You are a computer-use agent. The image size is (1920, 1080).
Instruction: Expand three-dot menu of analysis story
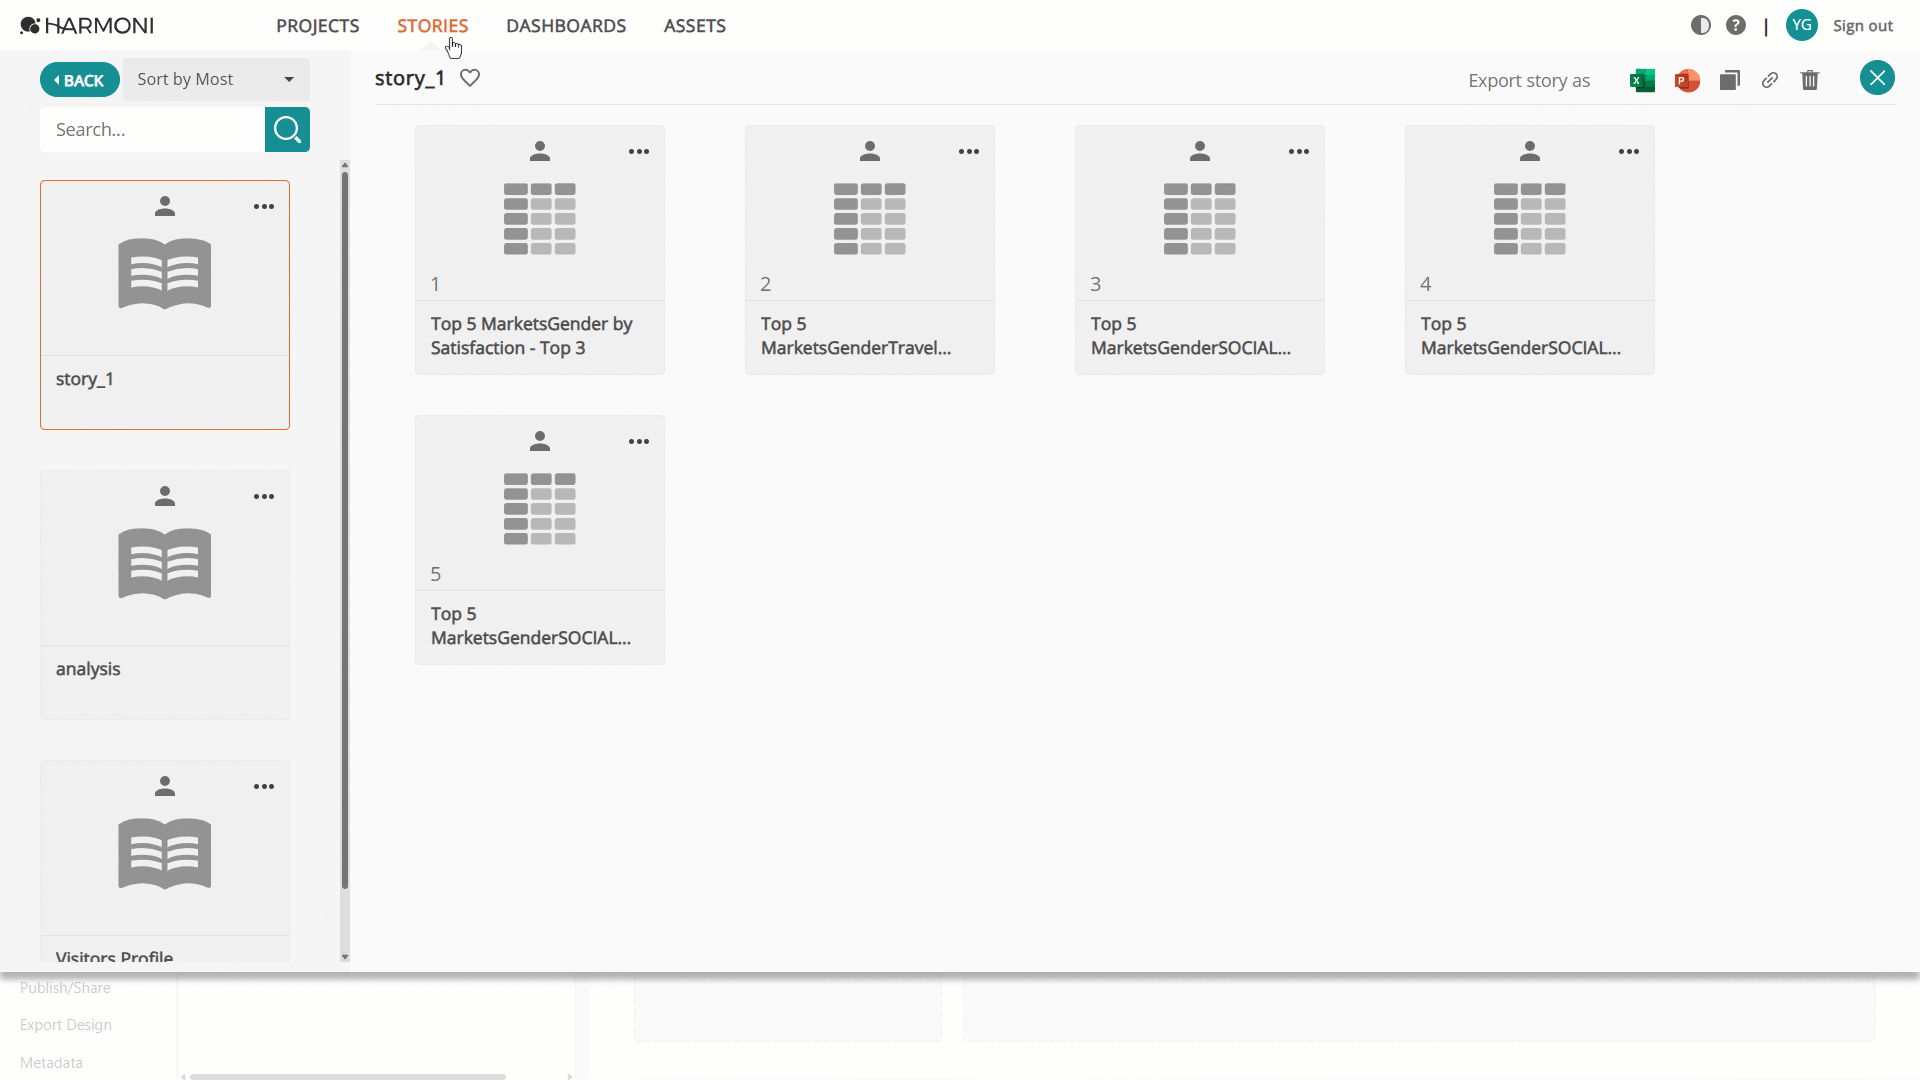pyautogui.click(x=264, y=497)
